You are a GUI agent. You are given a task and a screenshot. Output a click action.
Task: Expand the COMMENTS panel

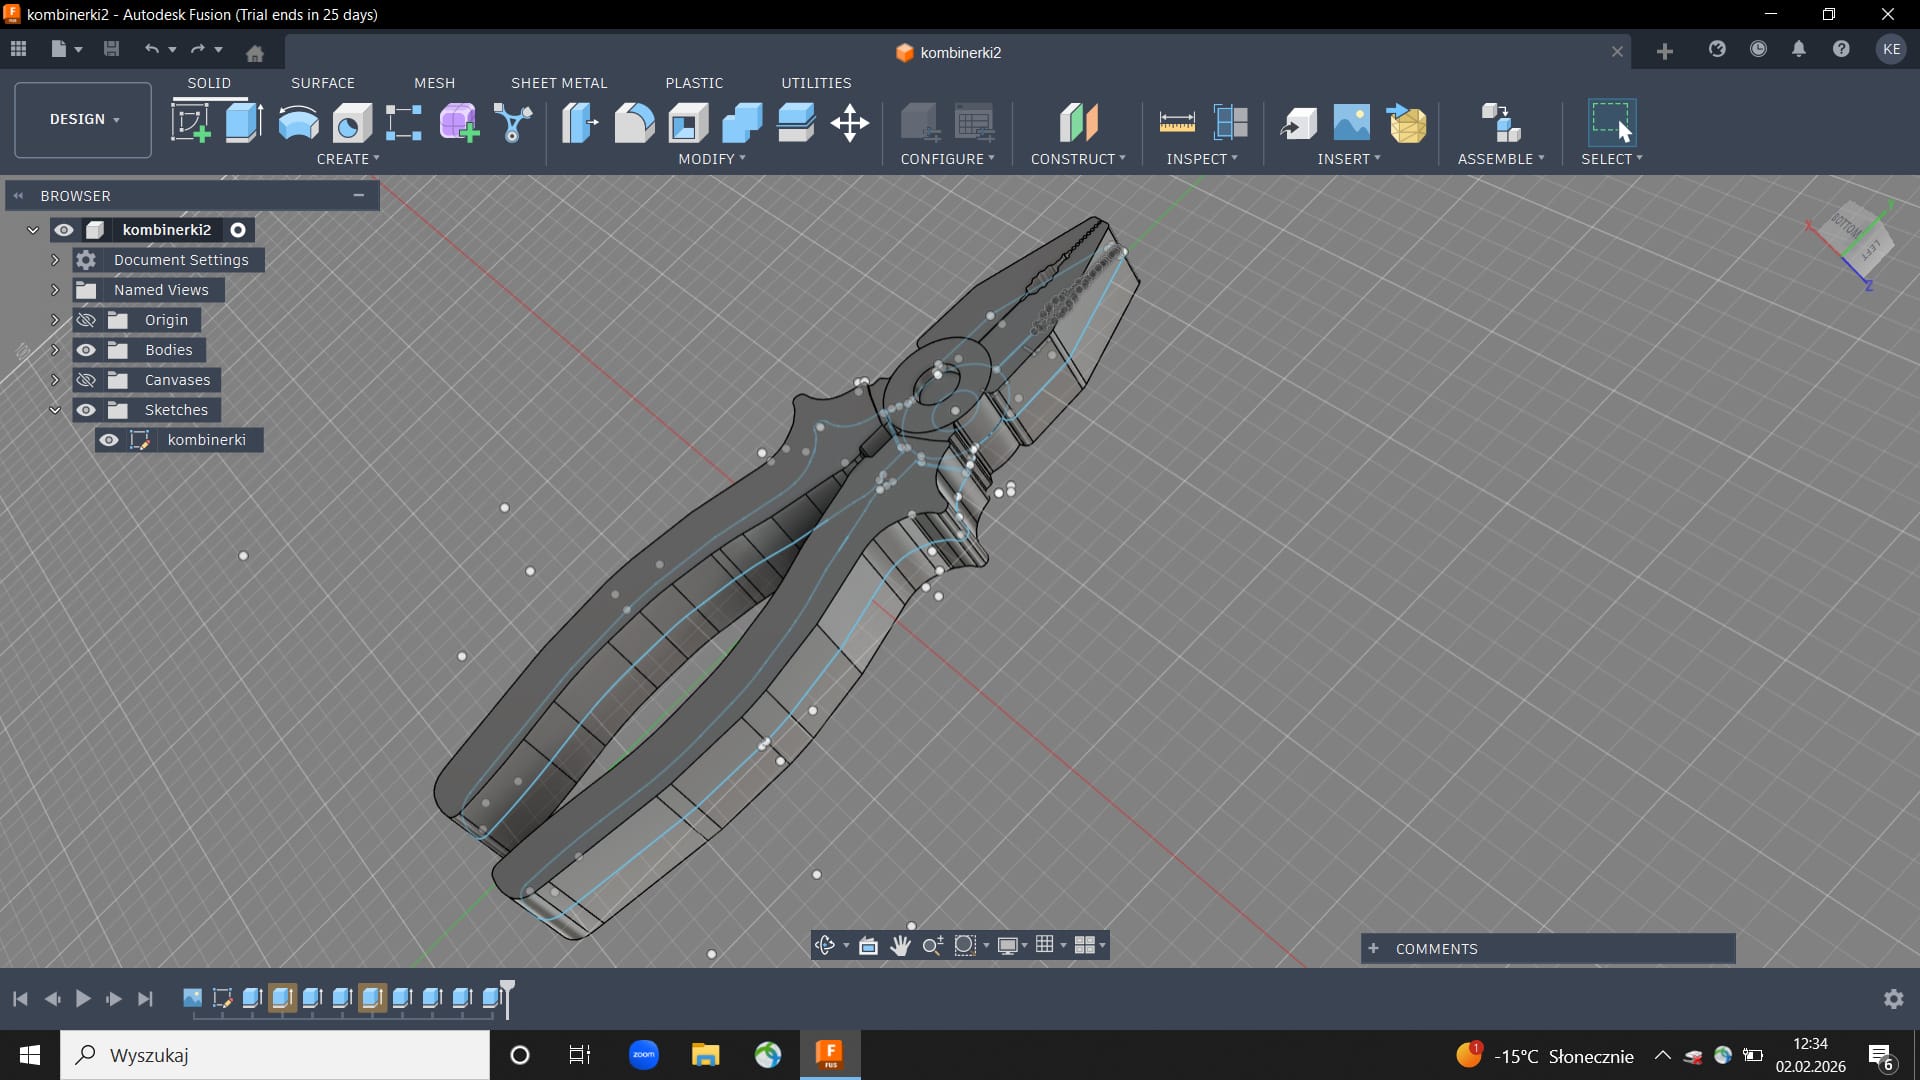click(1374, 949)
